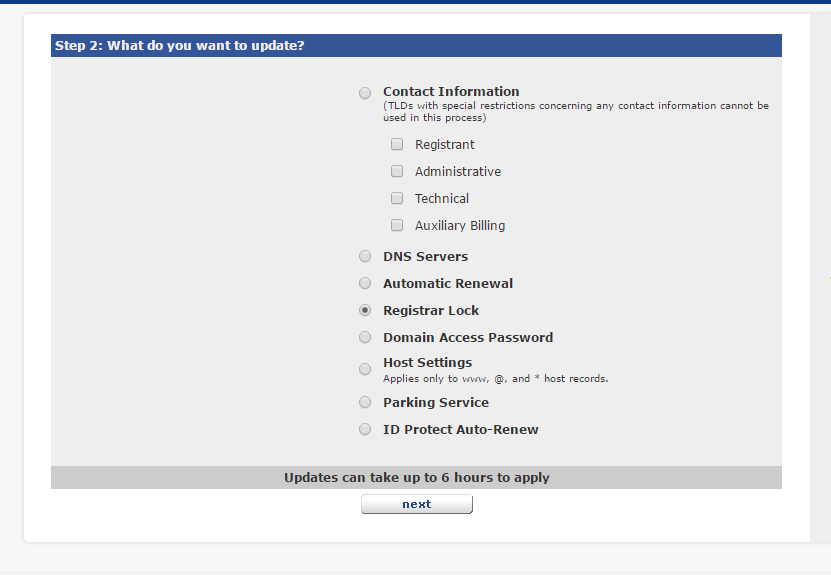Image resolution: width=831 pixels, height=575 pixels.
Task: Select the Contact Information radio button
Action: coord(365,93)
